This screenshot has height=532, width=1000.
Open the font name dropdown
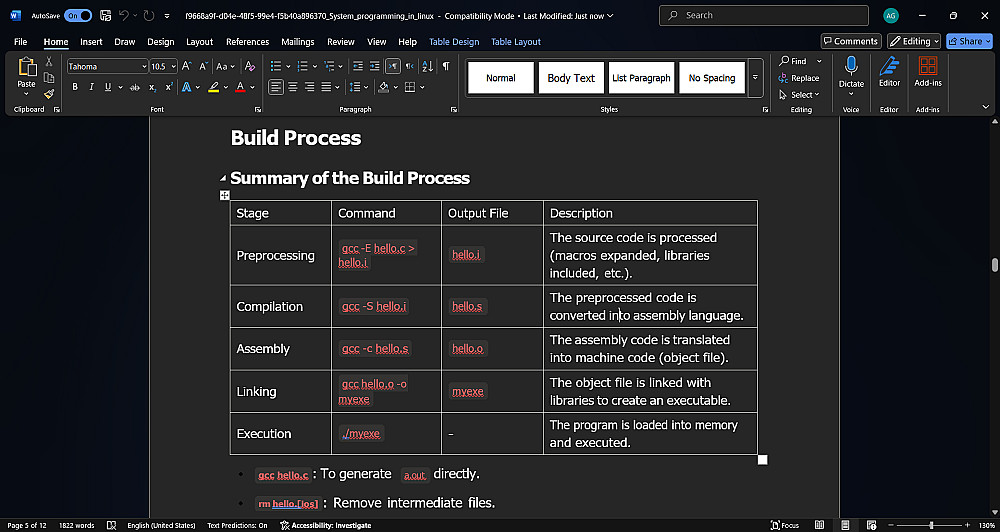point(143,66)
